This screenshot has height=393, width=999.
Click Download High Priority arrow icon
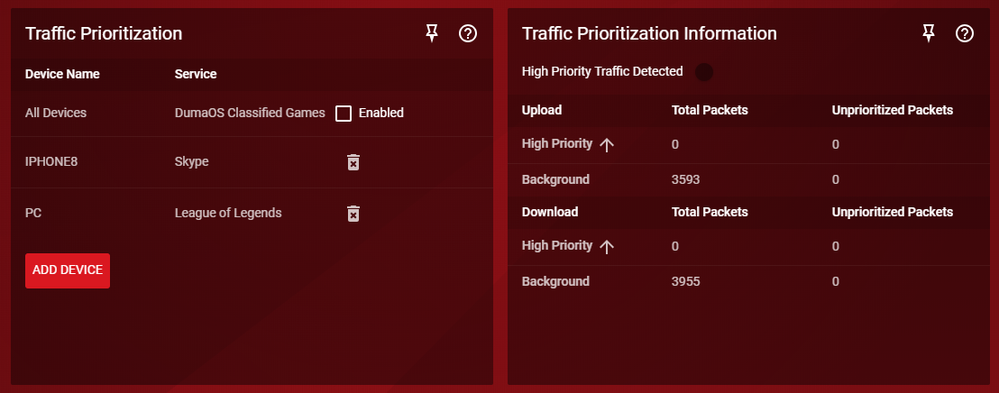[x=607, y=247]
